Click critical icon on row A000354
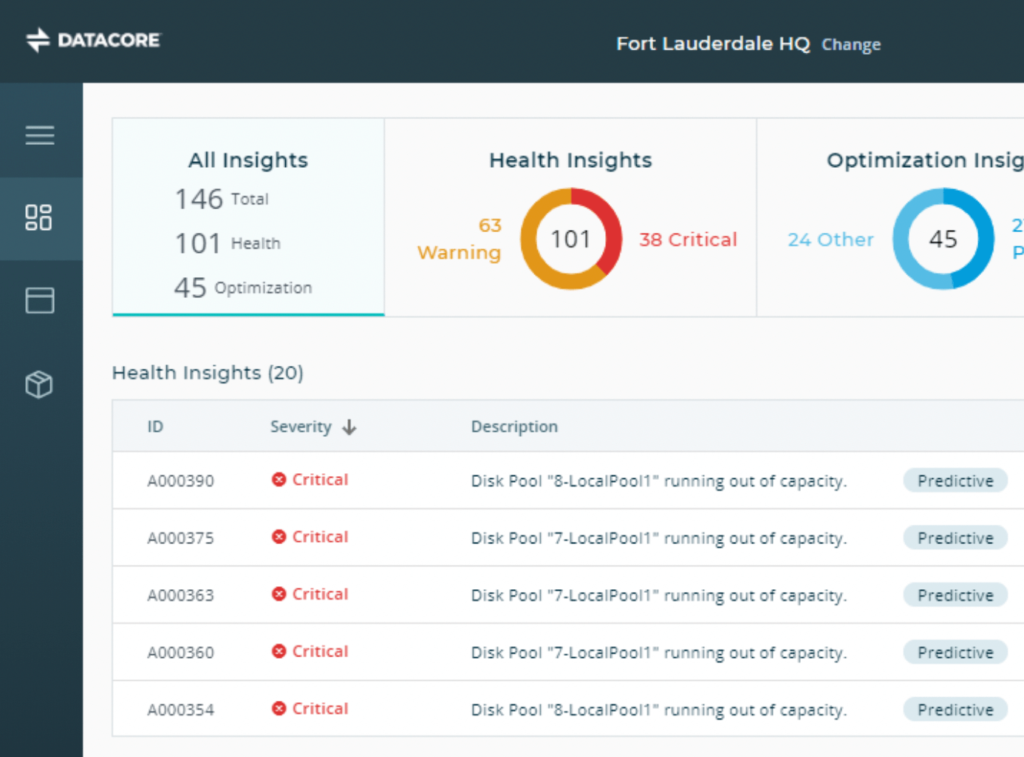 coord(279,709)
